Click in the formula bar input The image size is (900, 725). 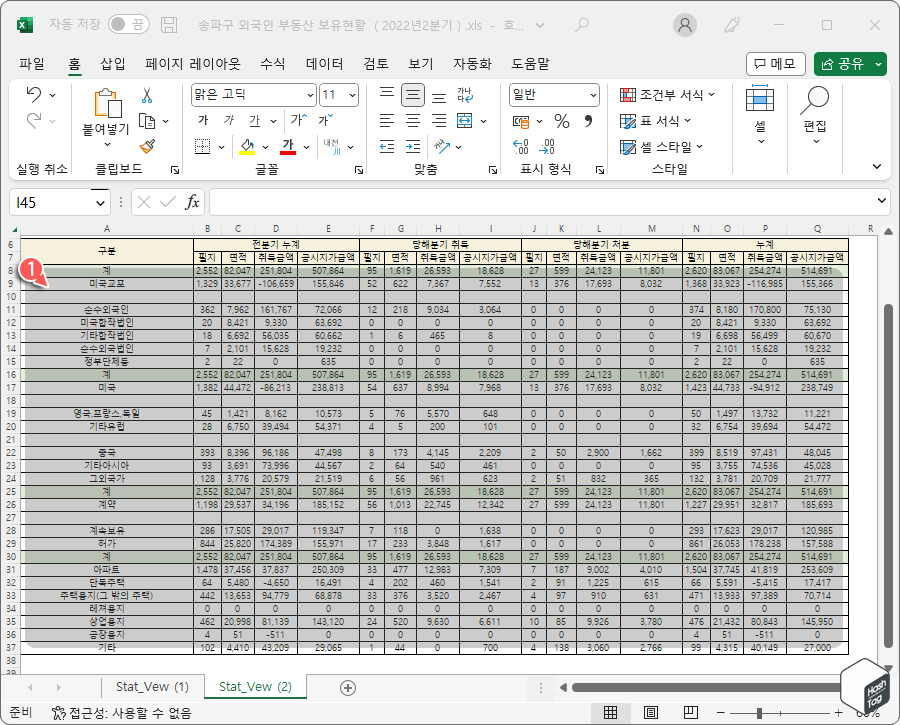(x=540, y=202)
